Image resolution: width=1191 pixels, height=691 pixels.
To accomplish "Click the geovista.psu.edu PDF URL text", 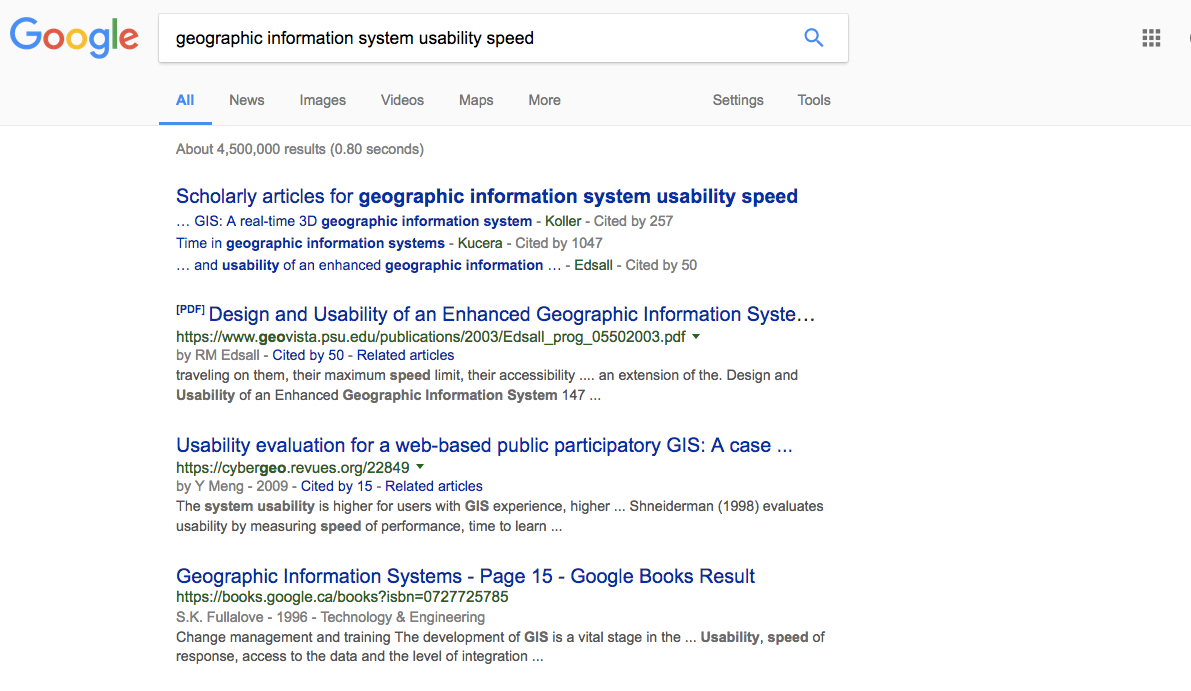I will [x=431, y=336].
